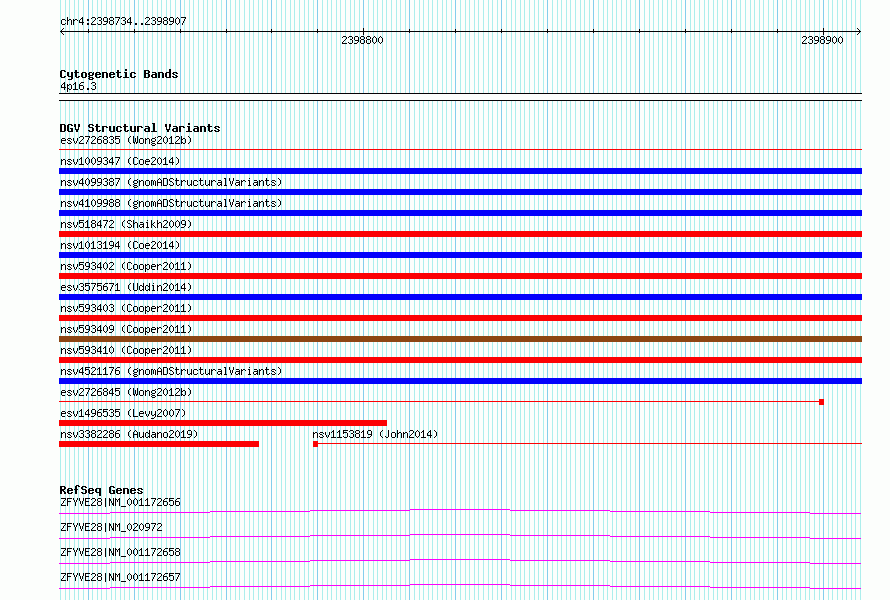Open the RefSeq Genes track title

[102, 489]
